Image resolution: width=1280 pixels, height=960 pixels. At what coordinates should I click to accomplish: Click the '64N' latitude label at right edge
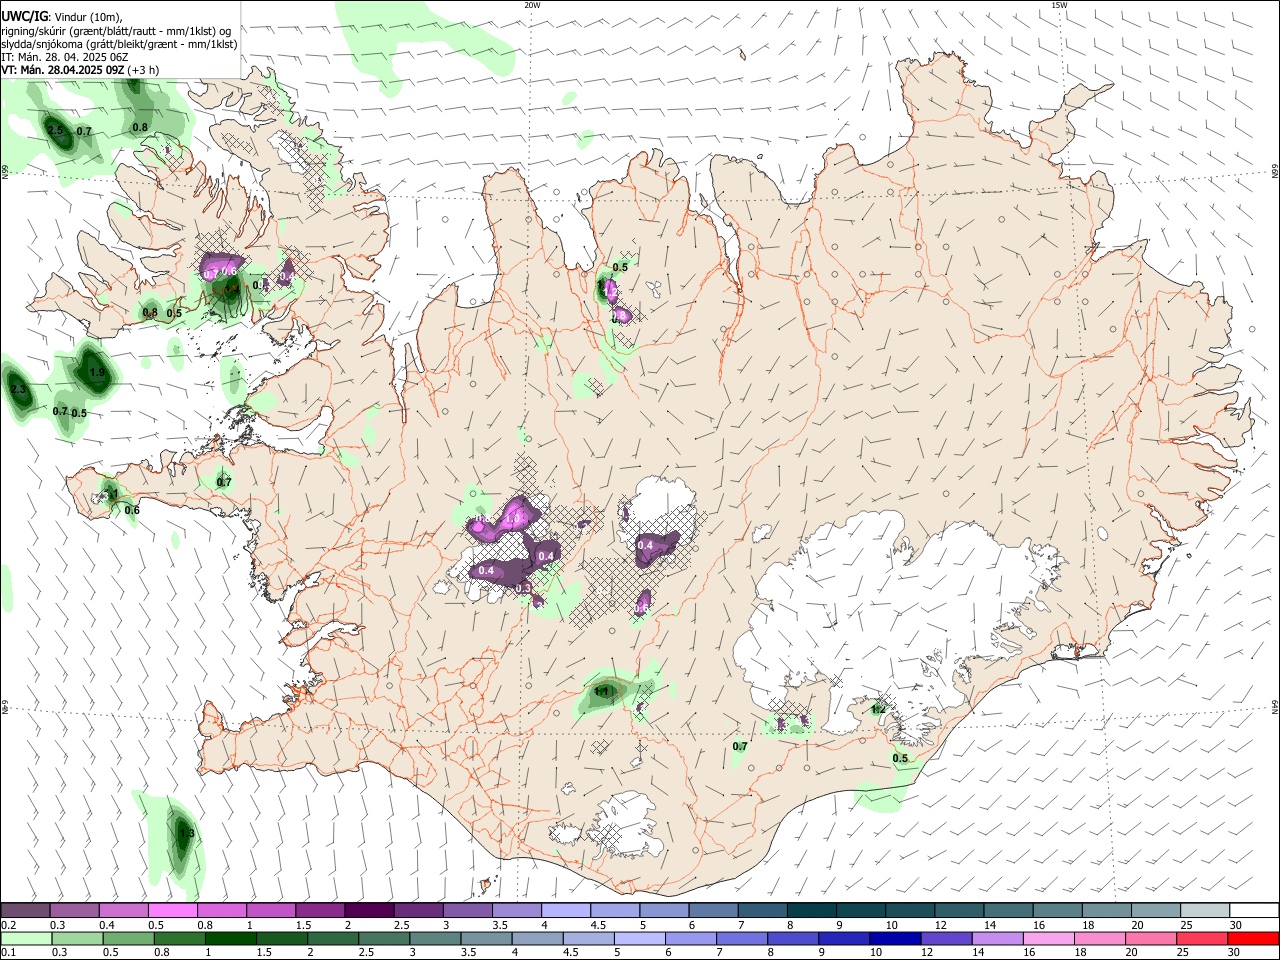pyautogui.click(x=1275, y=707)
